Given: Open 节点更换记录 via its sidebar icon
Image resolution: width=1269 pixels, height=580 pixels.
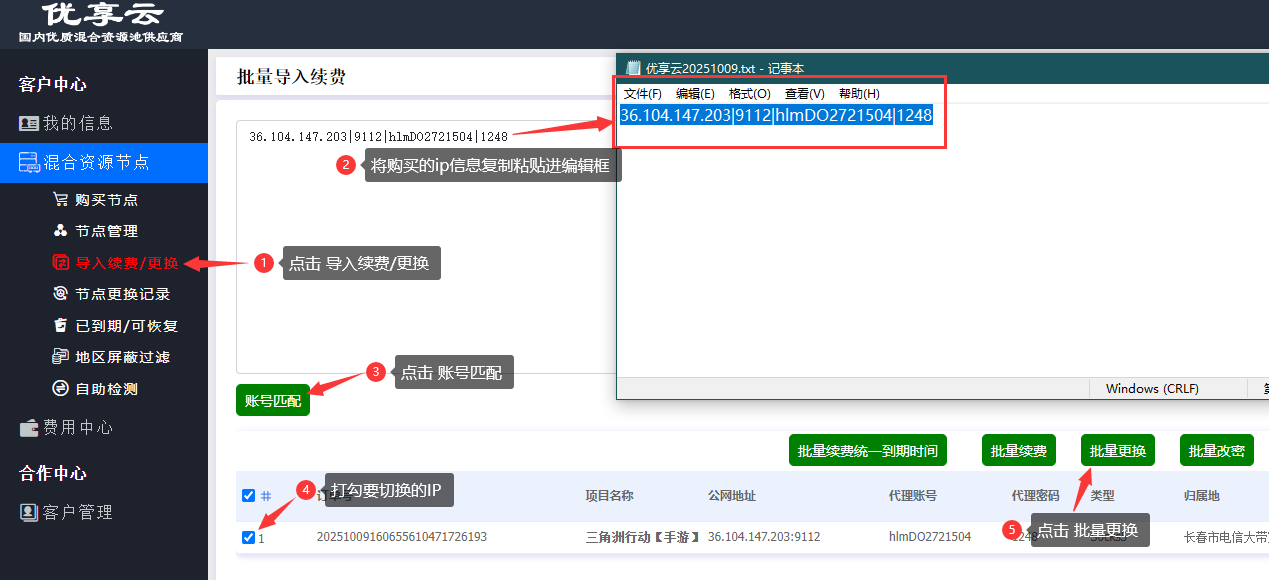Looking at the screenshot, I should click(61, 294).
